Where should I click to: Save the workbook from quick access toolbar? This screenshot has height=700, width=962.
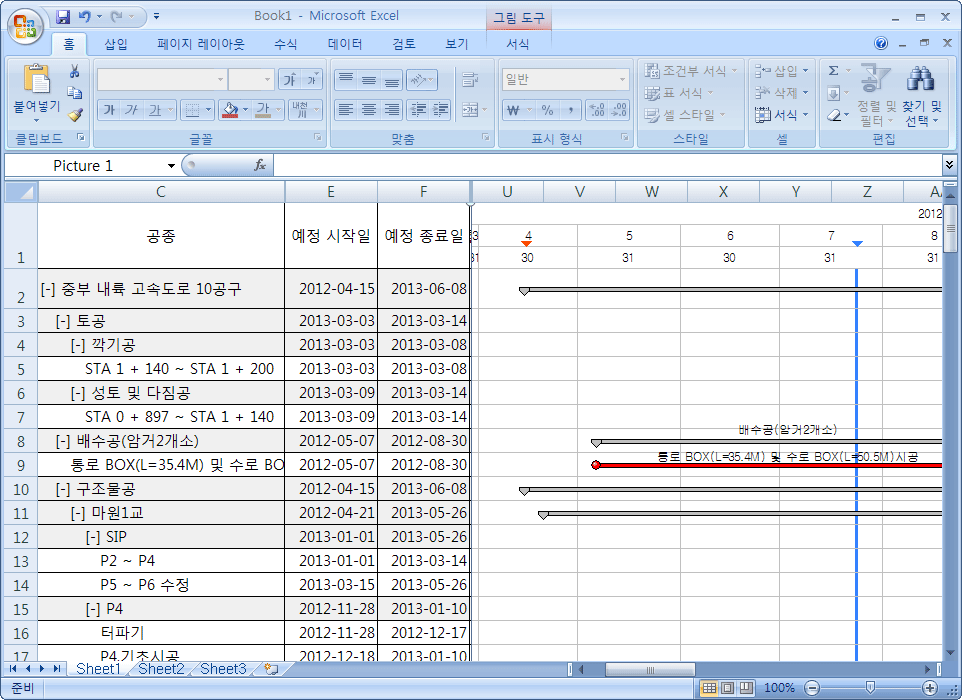[64, 17]
